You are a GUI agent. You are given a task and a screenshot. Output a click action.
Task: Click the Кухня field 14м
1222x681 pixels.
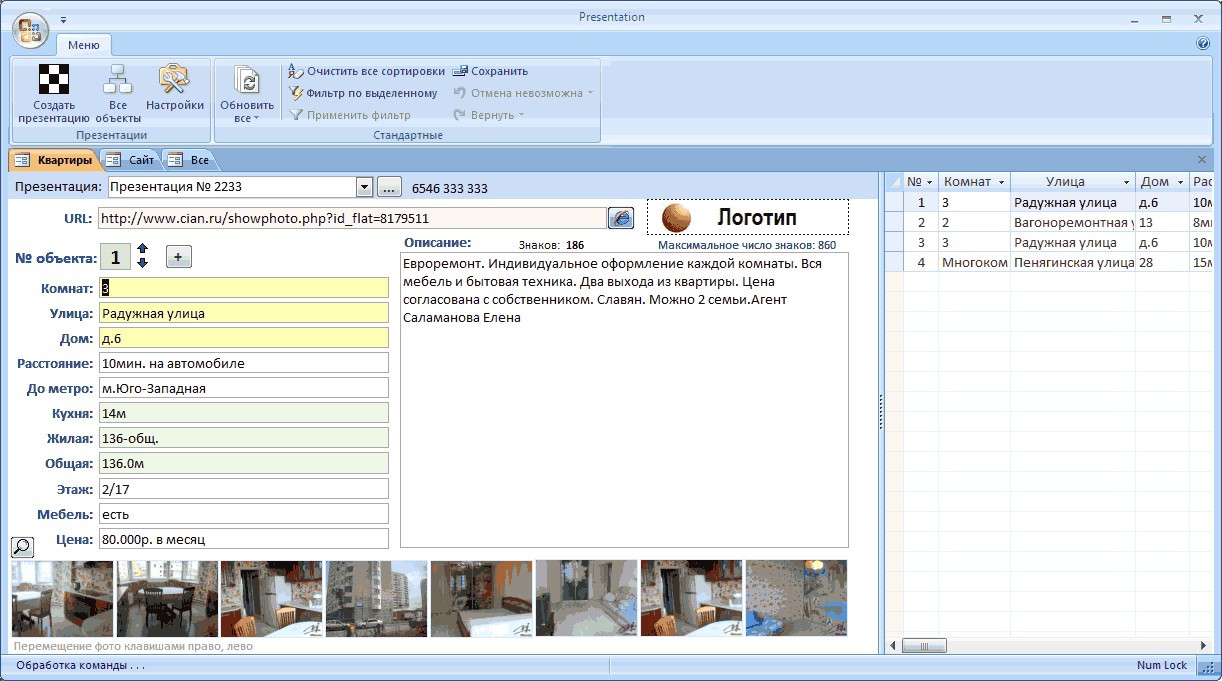coord(243,413)
